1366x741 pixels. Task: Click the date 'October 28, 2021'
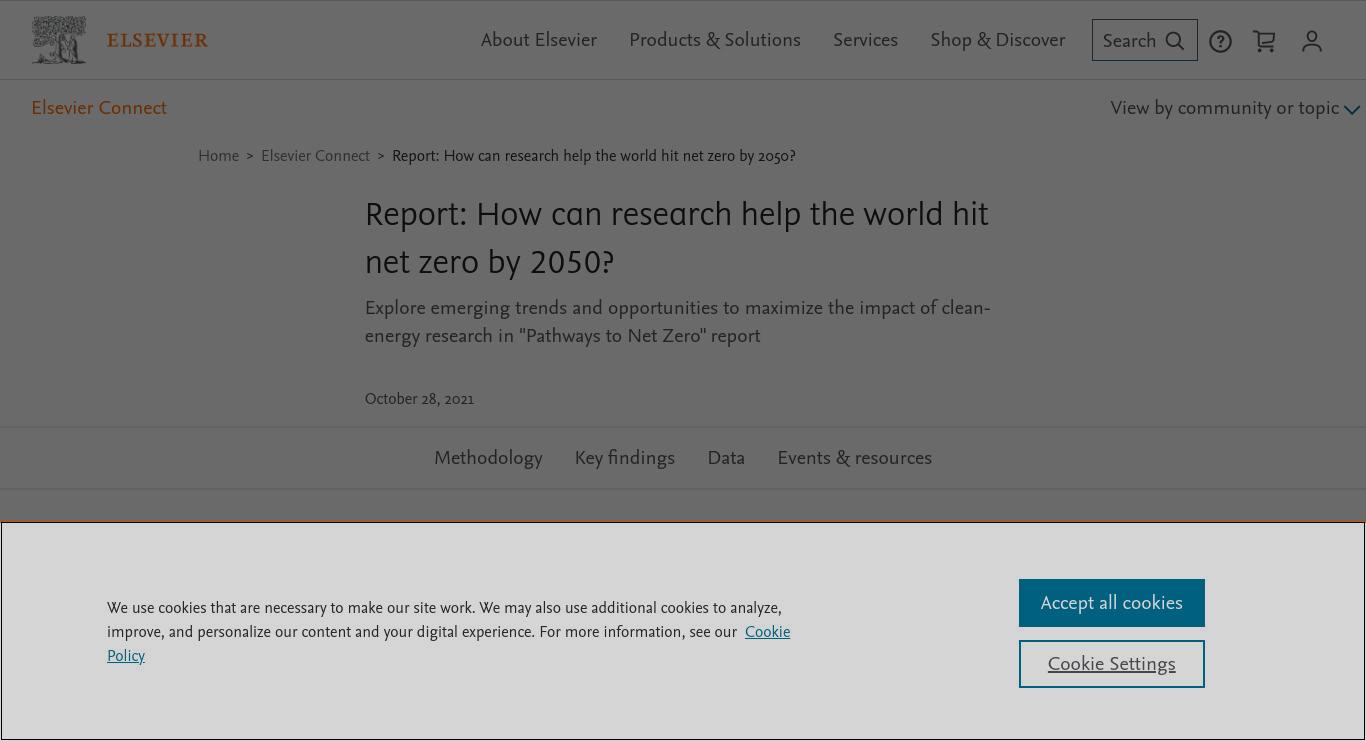(420, 399)
